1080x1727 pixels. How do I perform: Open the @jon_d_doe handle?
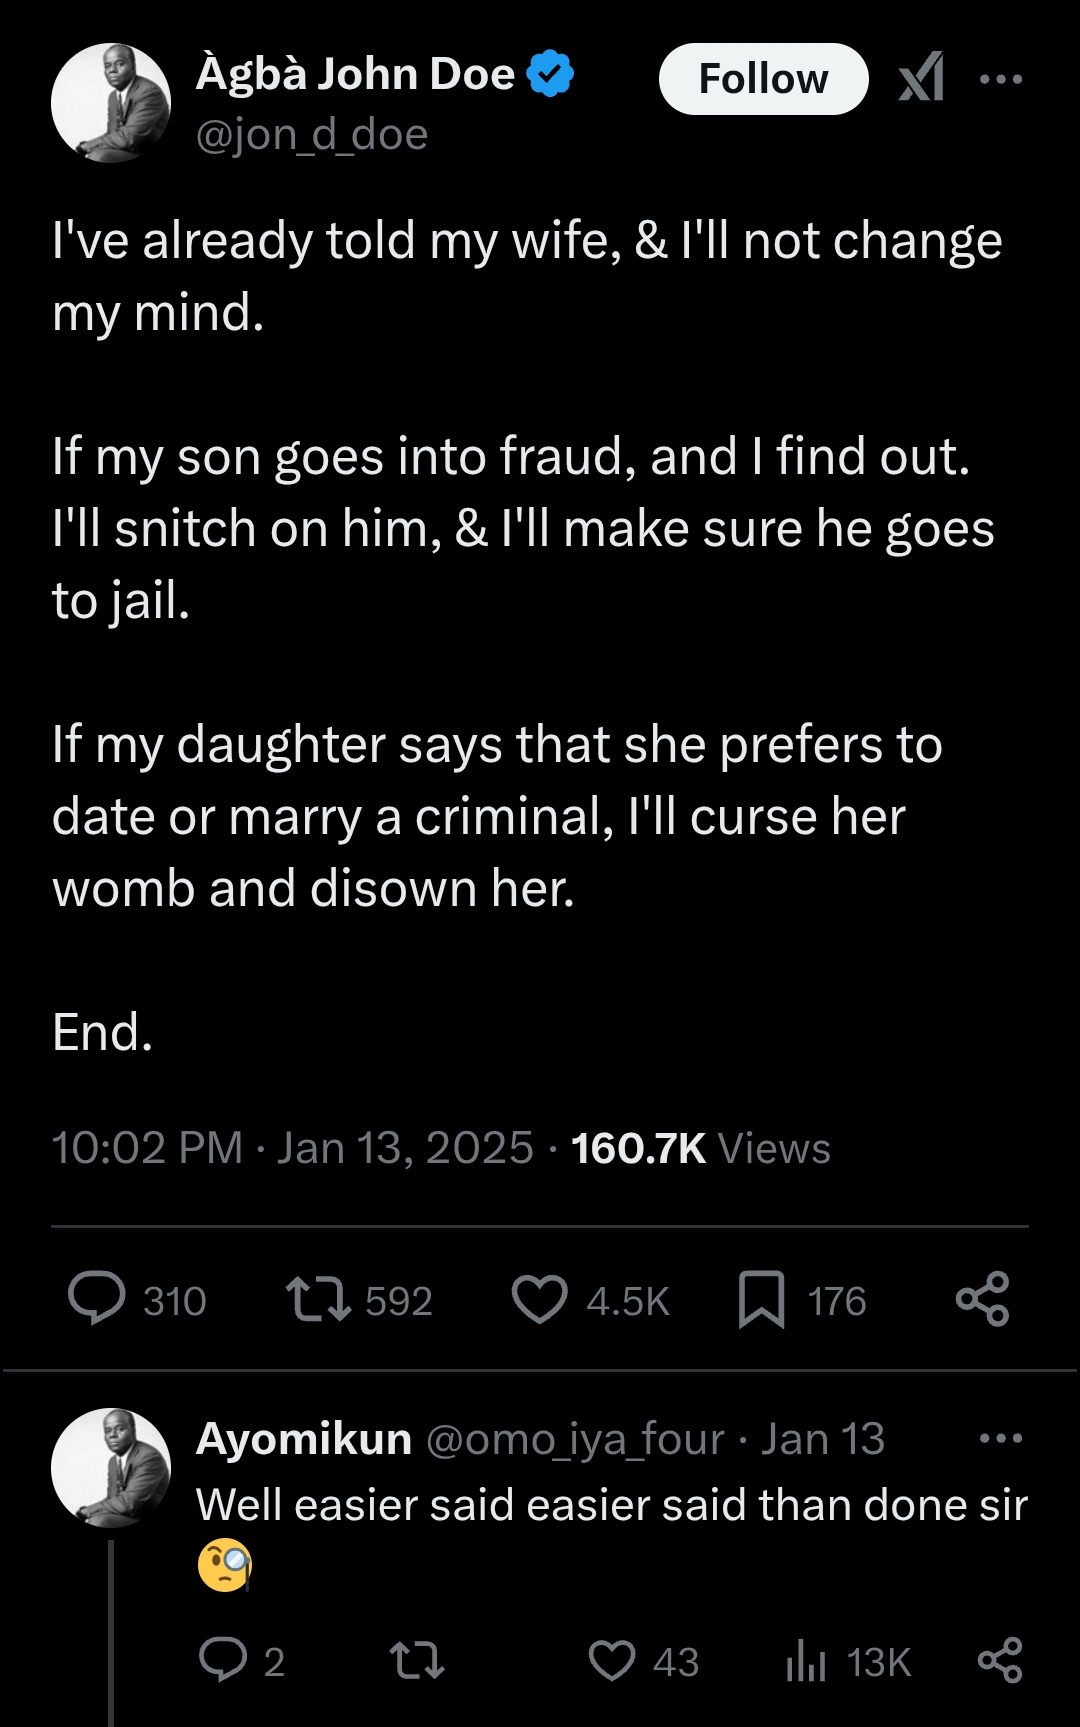[312, 134]
